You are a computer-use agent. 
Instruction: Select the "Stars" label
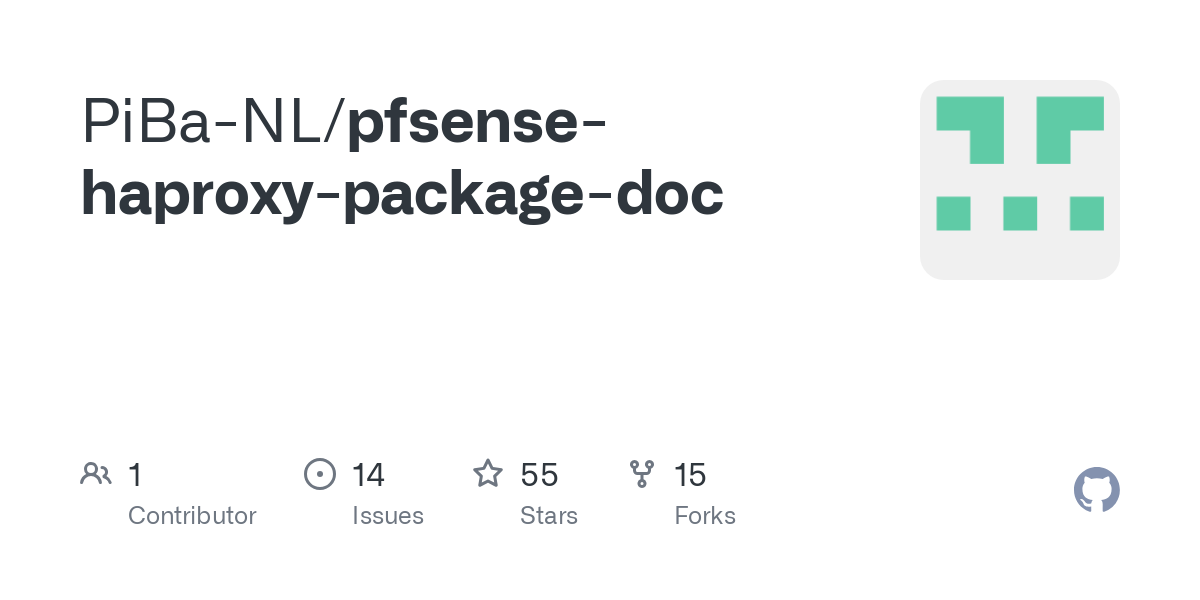click(549, 516)
